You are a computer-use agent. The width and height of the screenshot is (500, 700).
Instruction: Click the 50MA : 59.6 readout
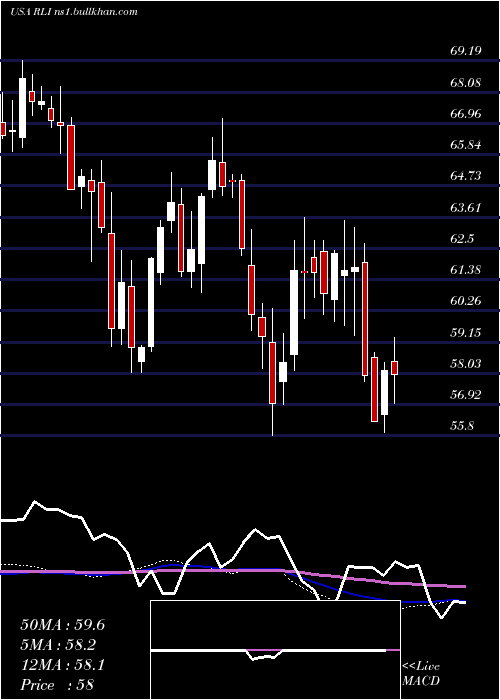[x=62, y=625]
